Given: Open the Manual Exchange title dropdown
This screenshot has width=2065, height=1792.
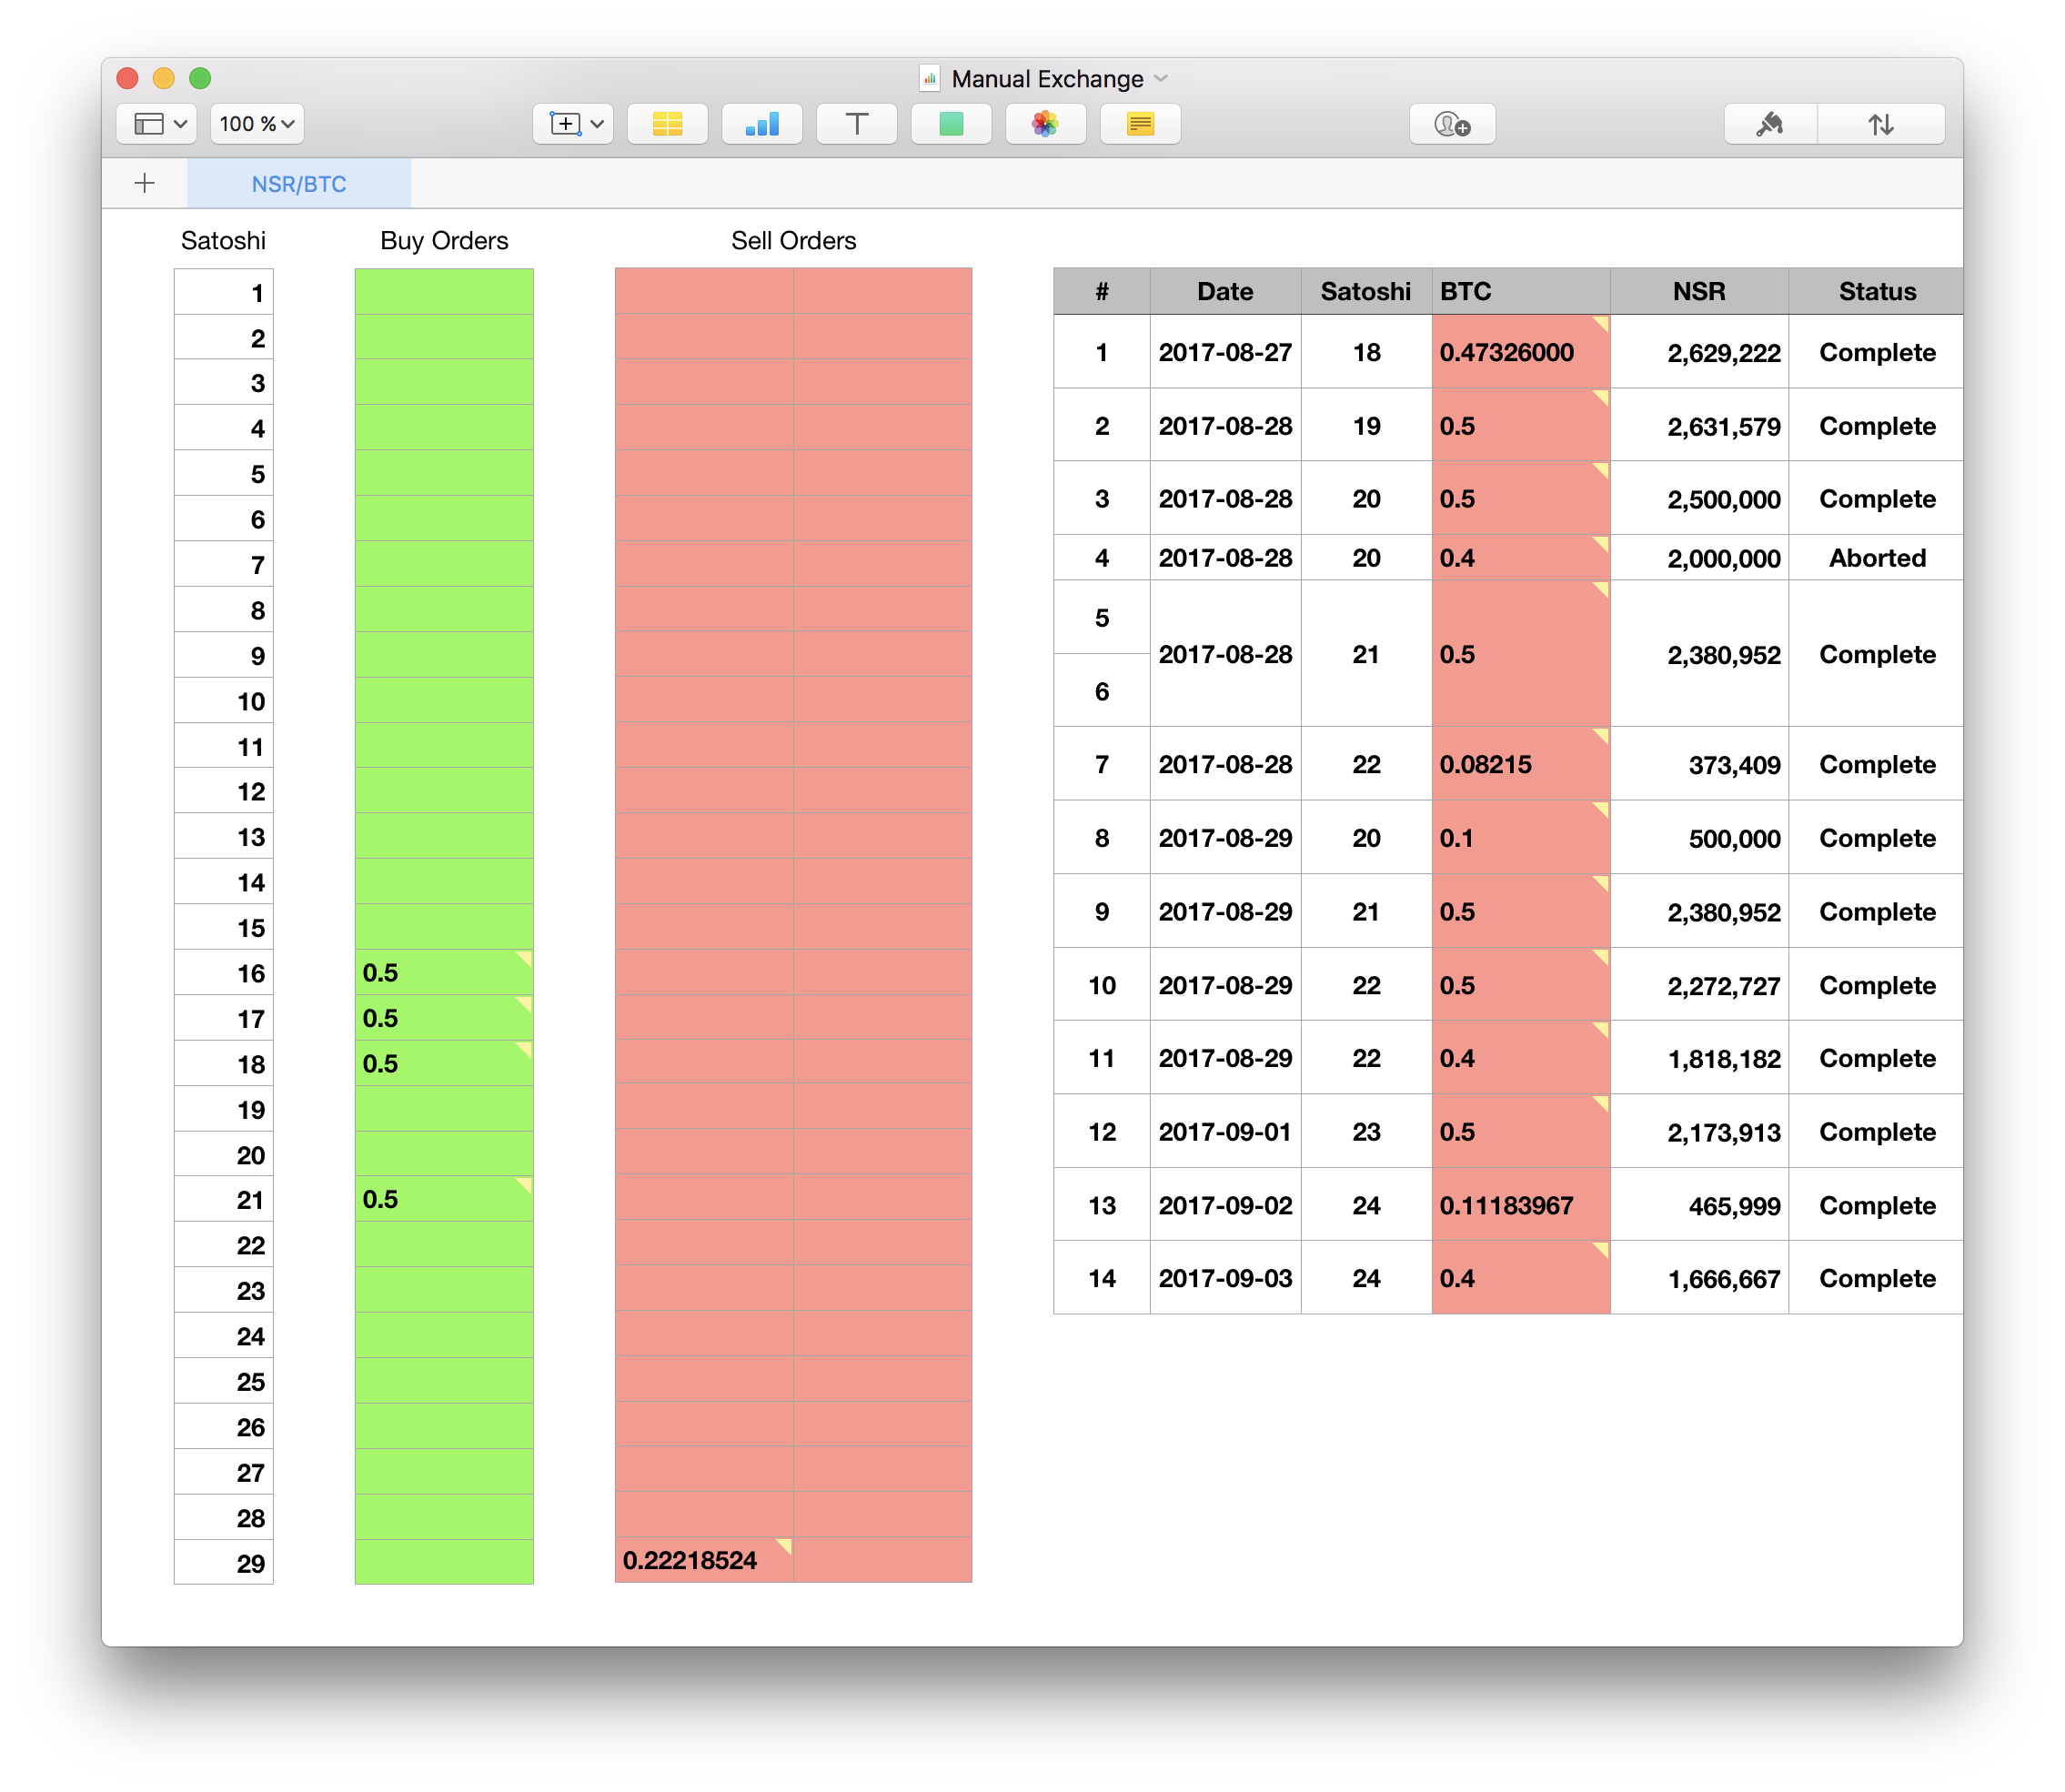Looking at the screenshot, I should (x=1161, y=78).
